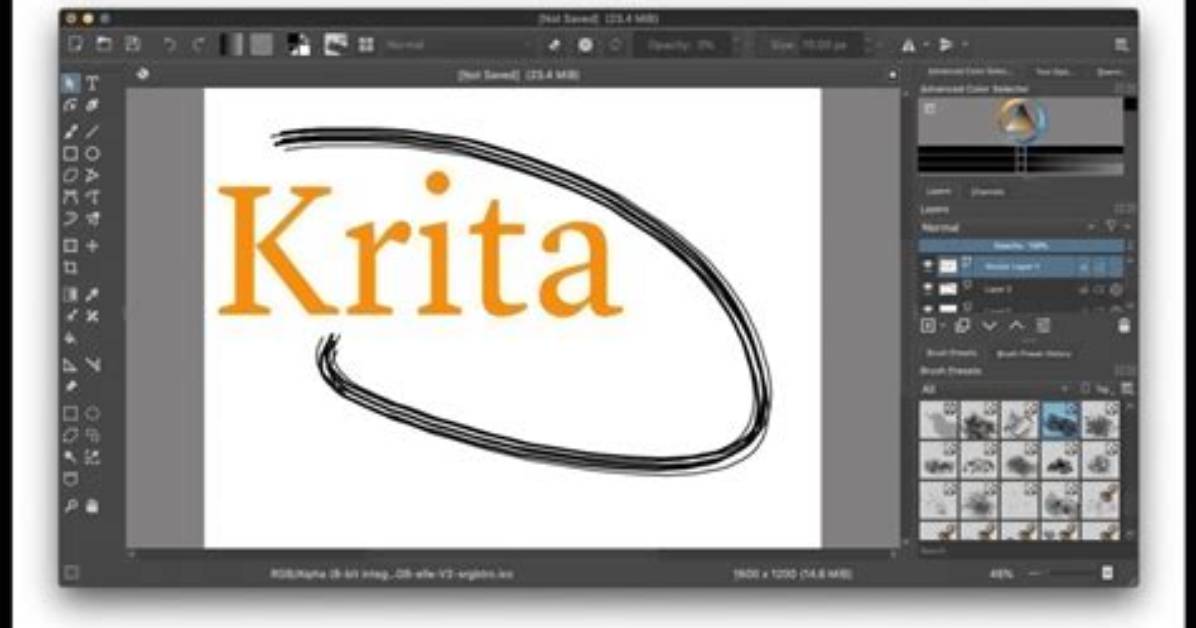The width and height of the screenshot is (1196, 628).
Task: Adjust the brush Size slider
Action: (x=810, y=45)
